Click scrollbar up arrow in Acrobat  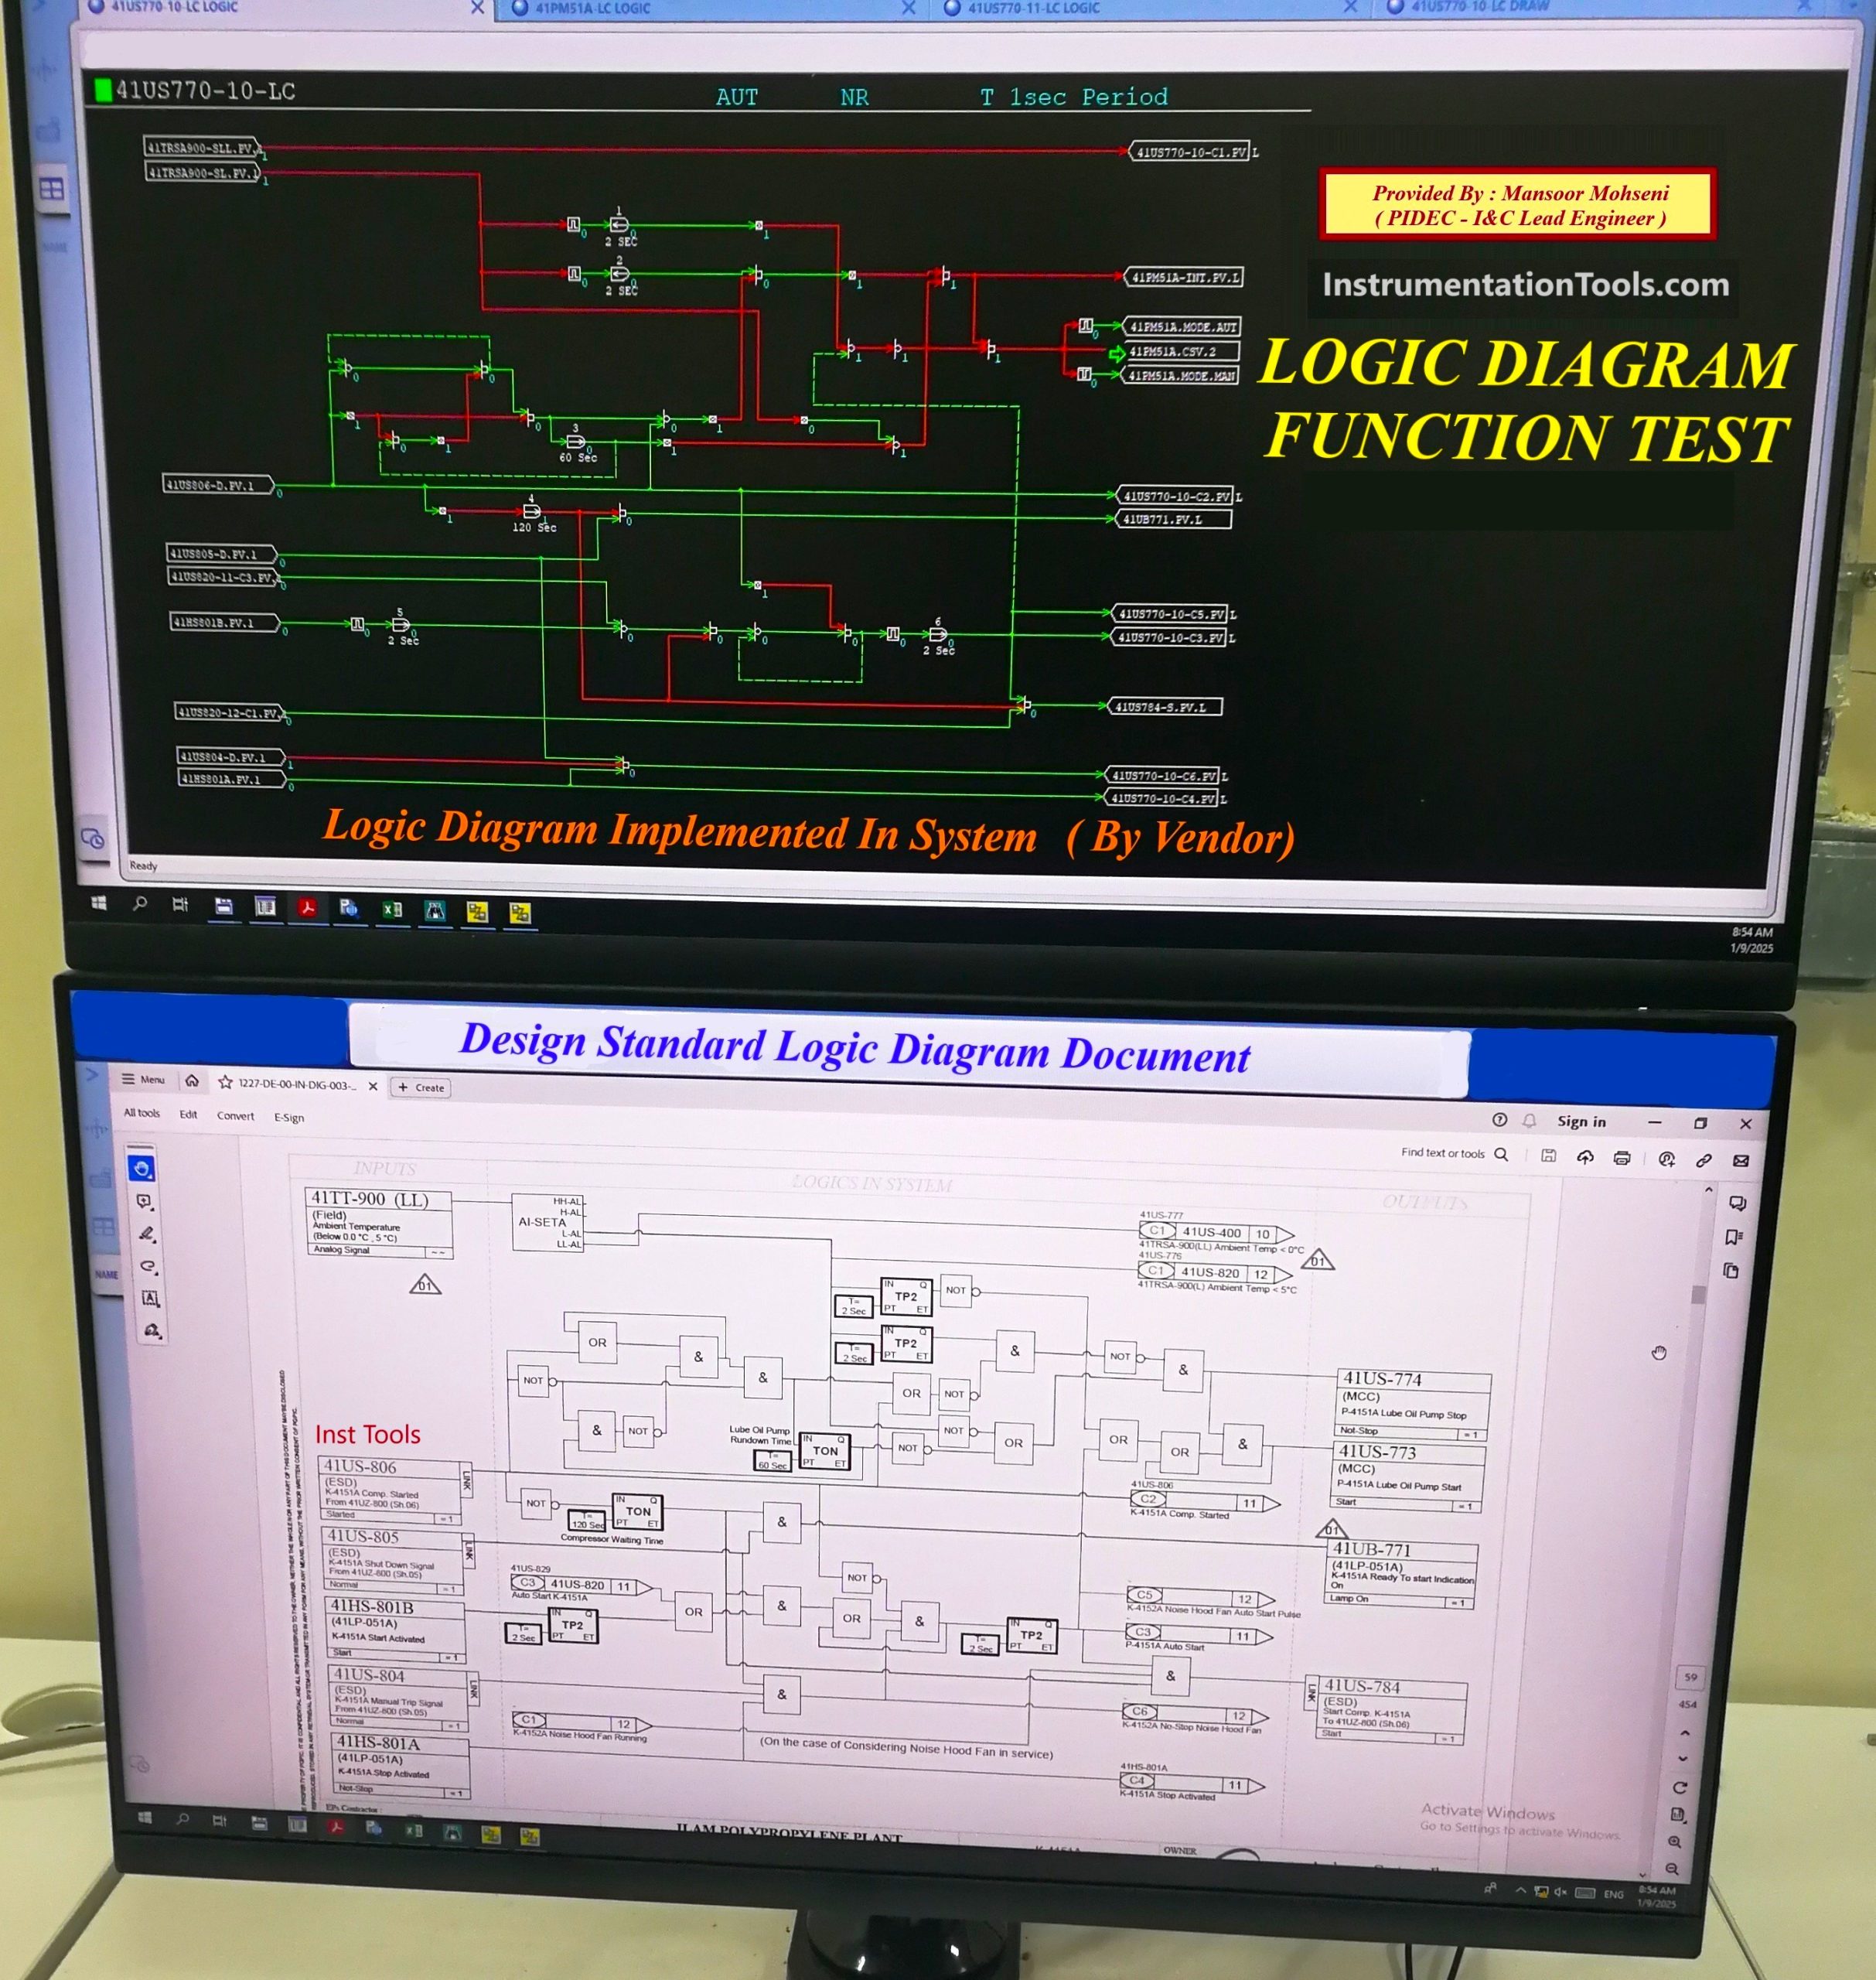(x=1709, y=1189)
